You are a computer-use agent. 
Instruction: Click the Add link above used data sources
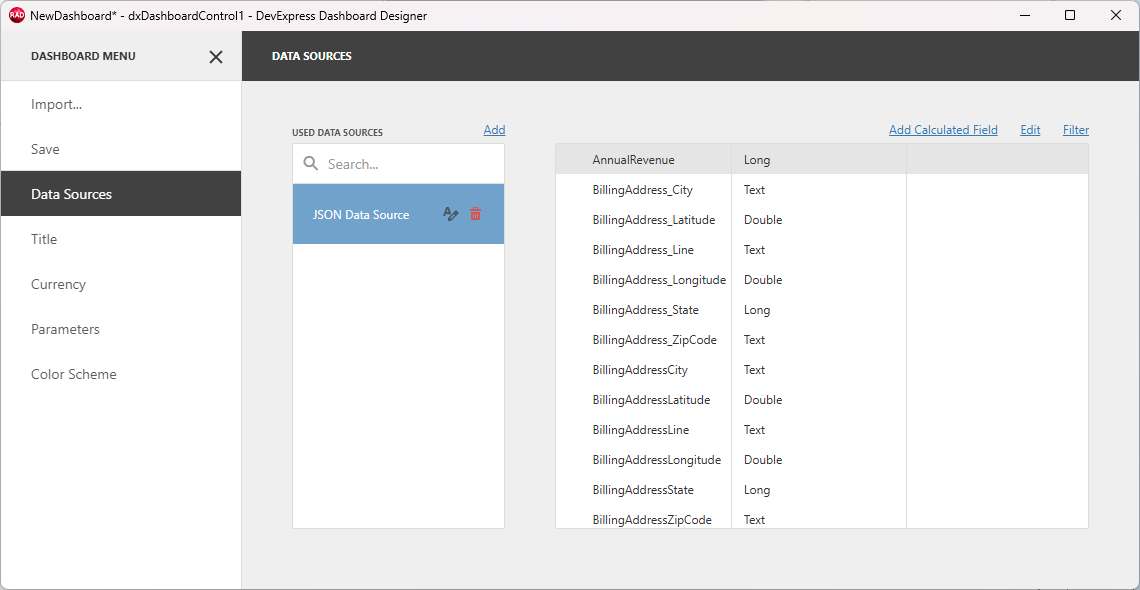494,130
